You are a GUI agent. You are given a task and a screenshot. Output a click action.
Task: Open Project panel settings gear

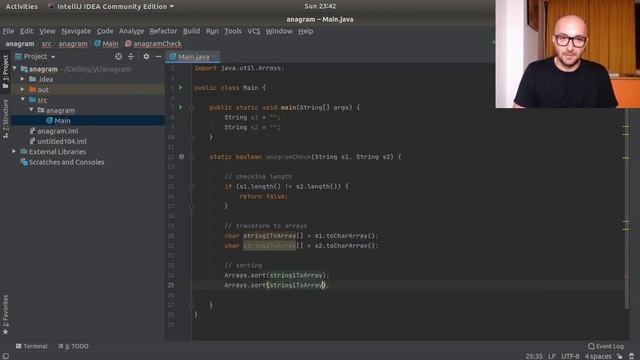[146, 57]
